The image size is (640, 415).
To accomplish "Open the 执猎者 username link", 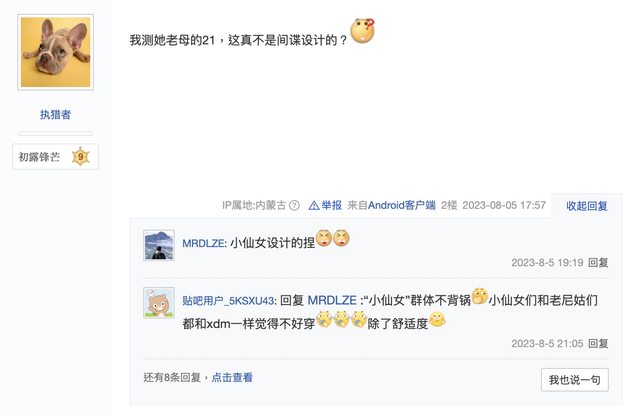I will point(56,115).
